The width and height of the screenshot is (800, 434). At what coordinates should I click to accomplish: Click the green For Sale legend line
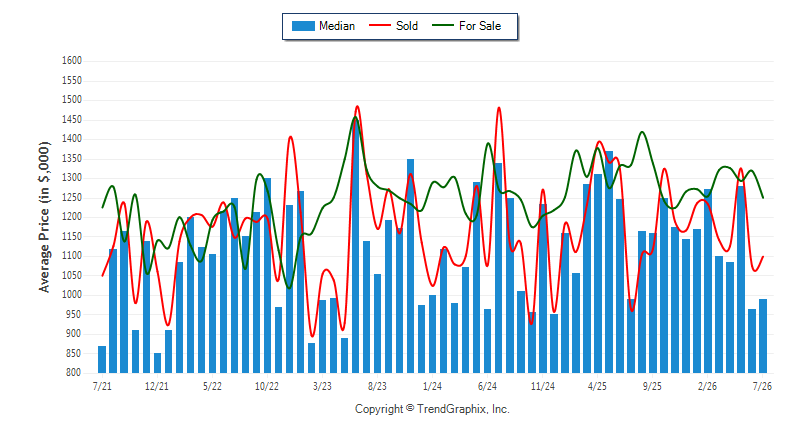[x=443, y=25]
